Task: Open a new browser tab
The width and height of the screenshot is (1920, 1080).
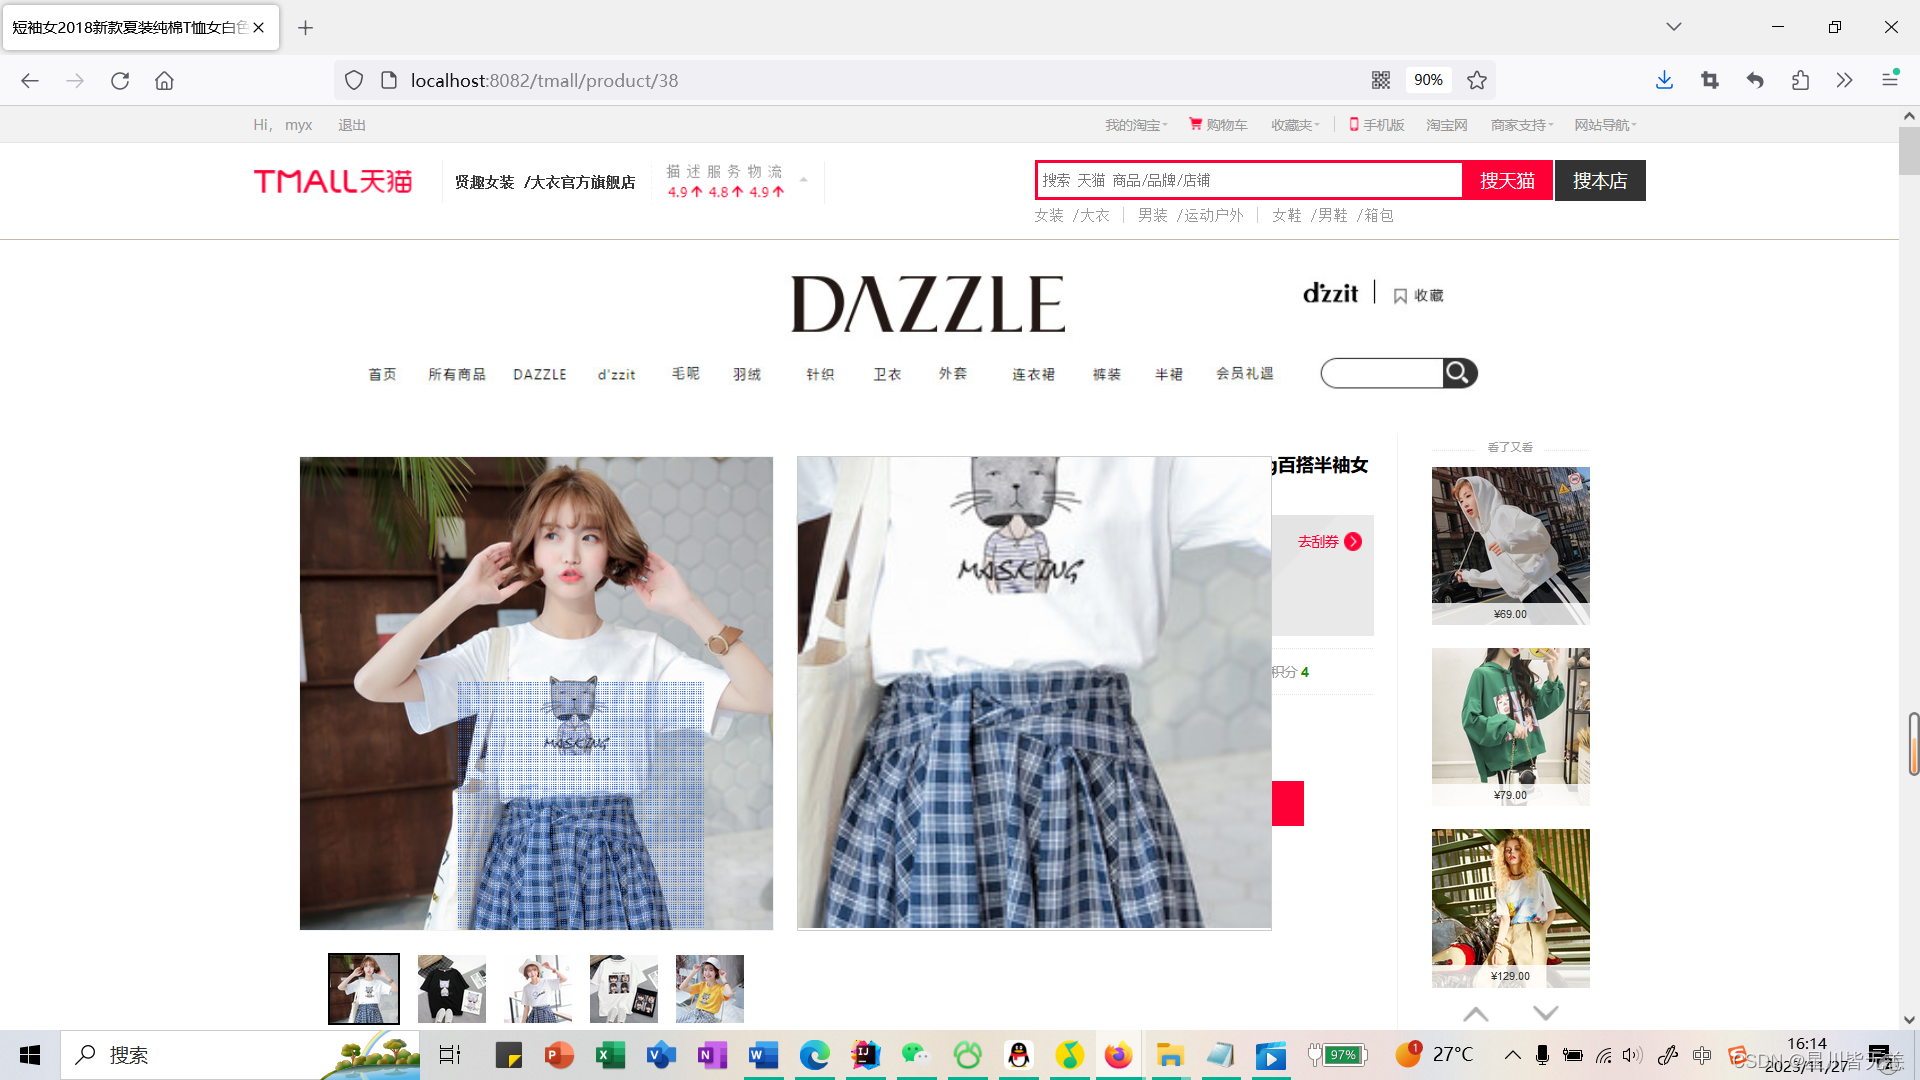Action: pos(306,27)
